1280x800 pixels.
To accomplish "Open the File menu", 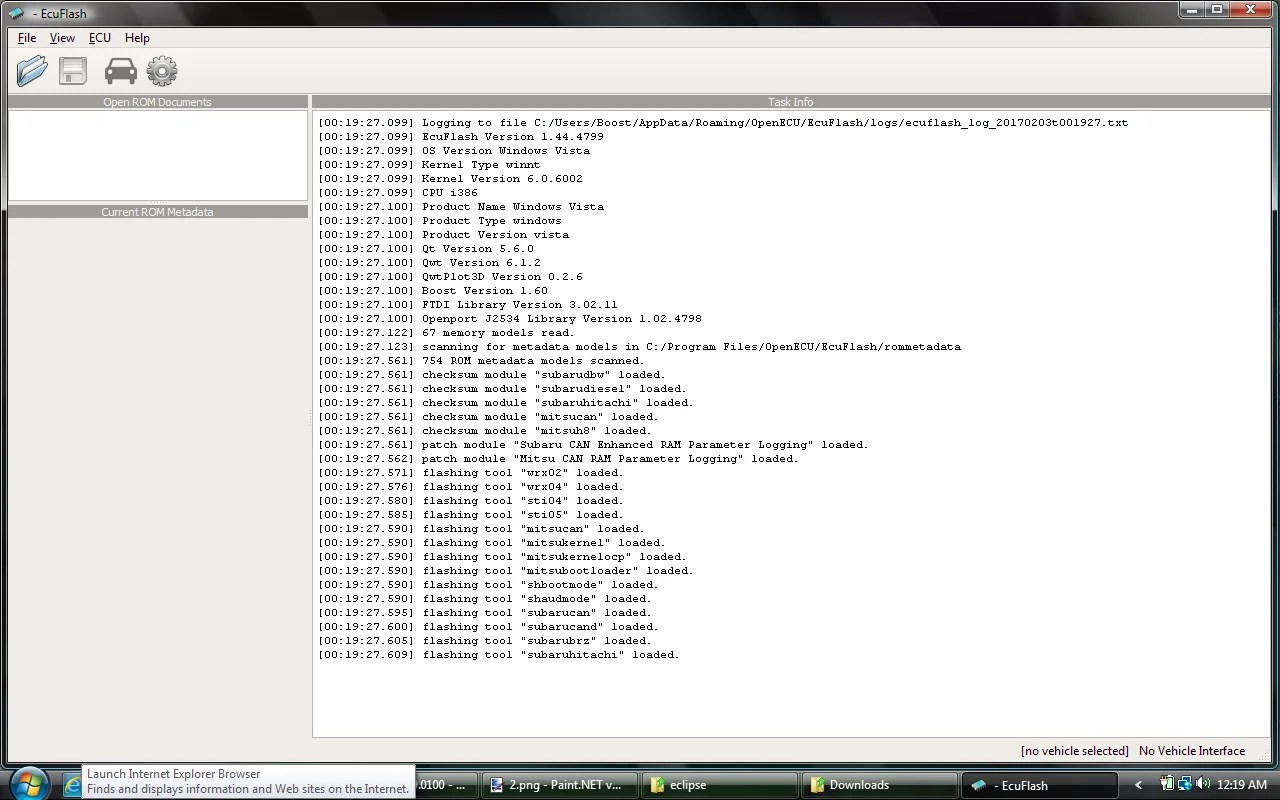I will tap(27, 38).
